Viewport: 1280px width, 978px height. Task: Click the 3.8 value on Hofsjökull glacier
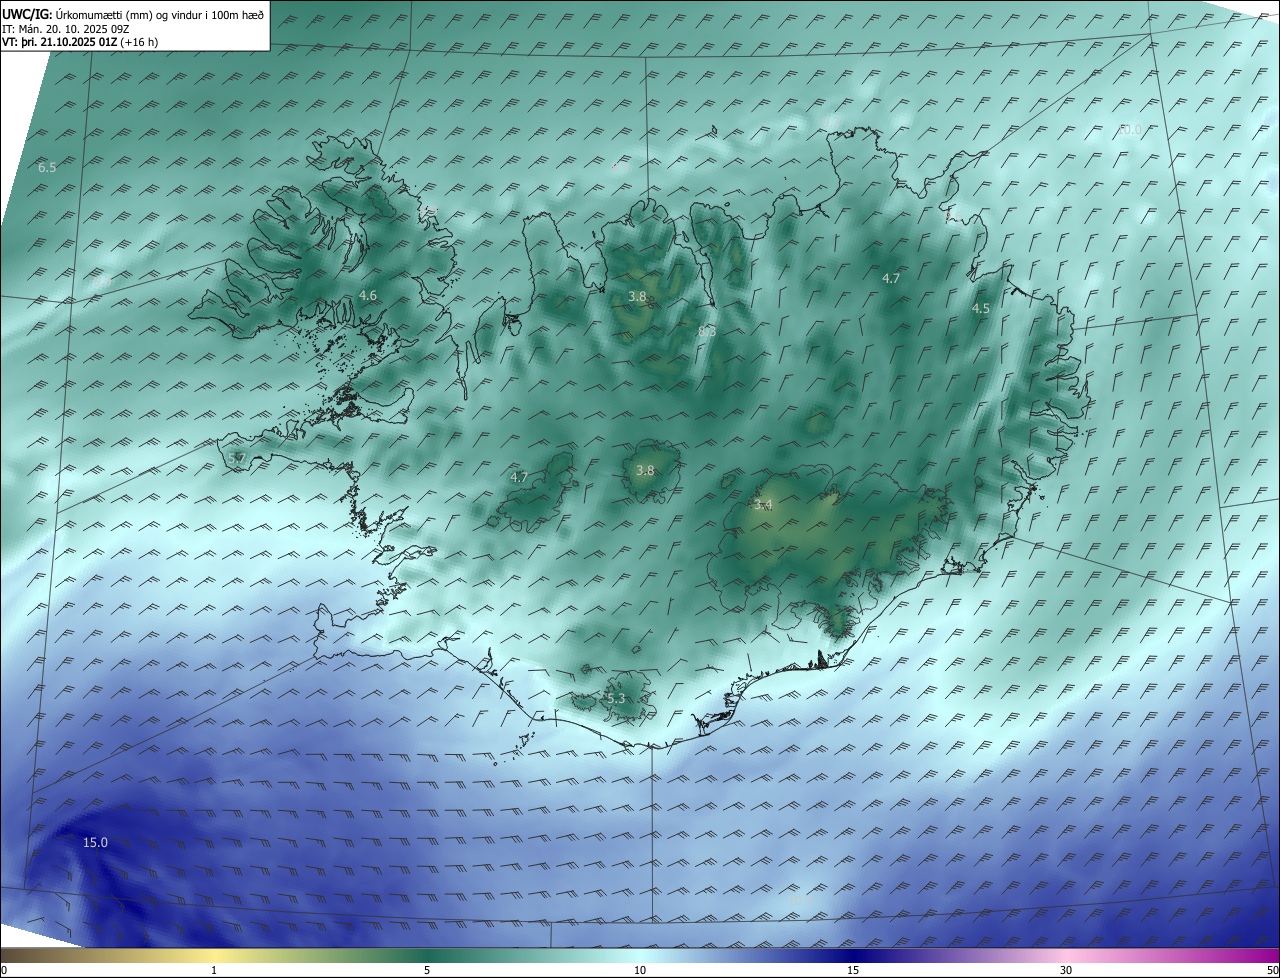click(x=645, y=470)
